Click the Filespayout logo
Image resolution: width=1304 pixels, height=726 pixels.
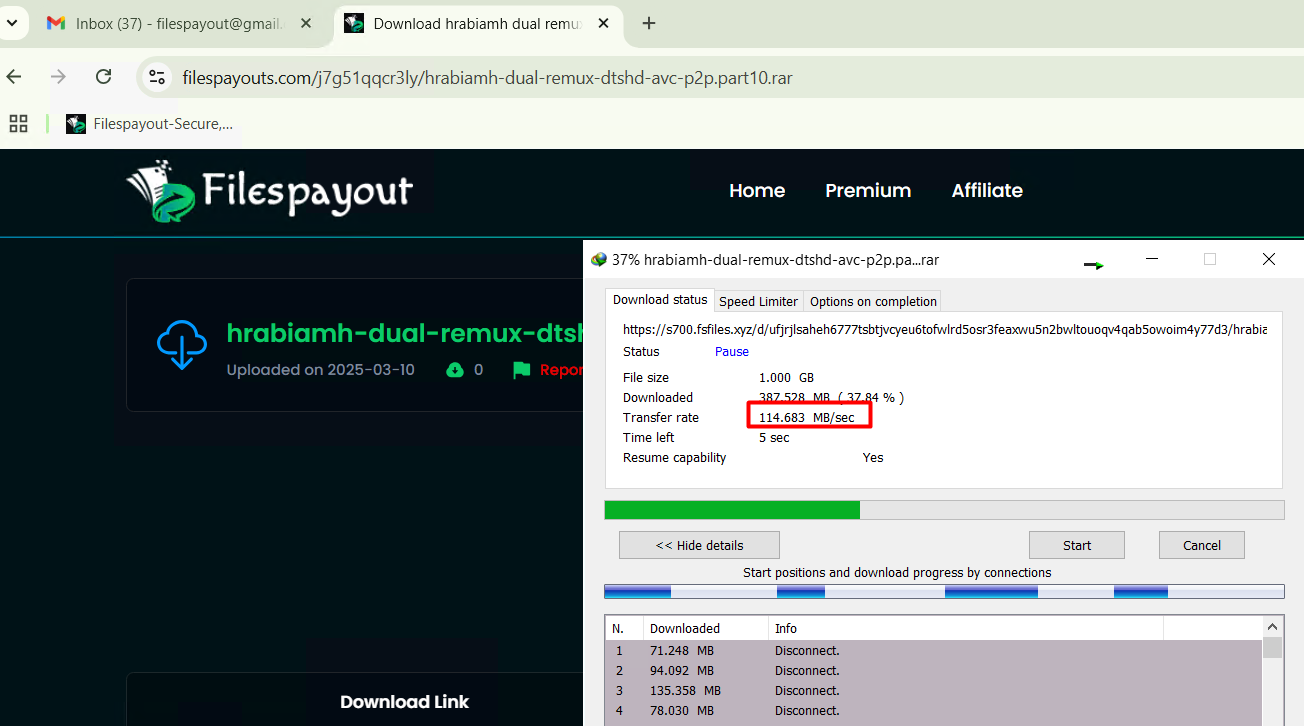click(270, 190)
